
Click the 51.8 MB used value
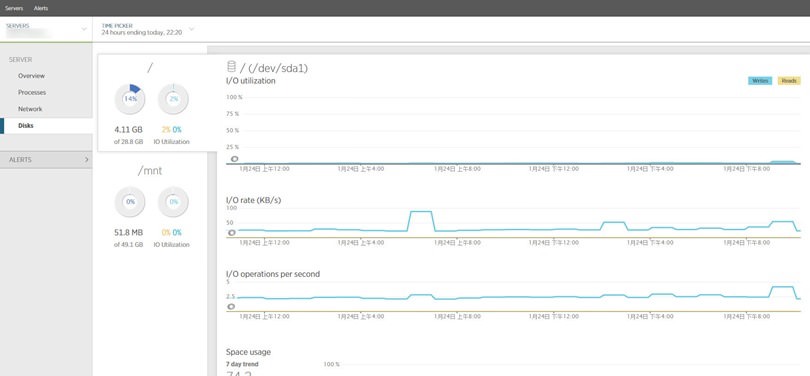coord(128,233)
